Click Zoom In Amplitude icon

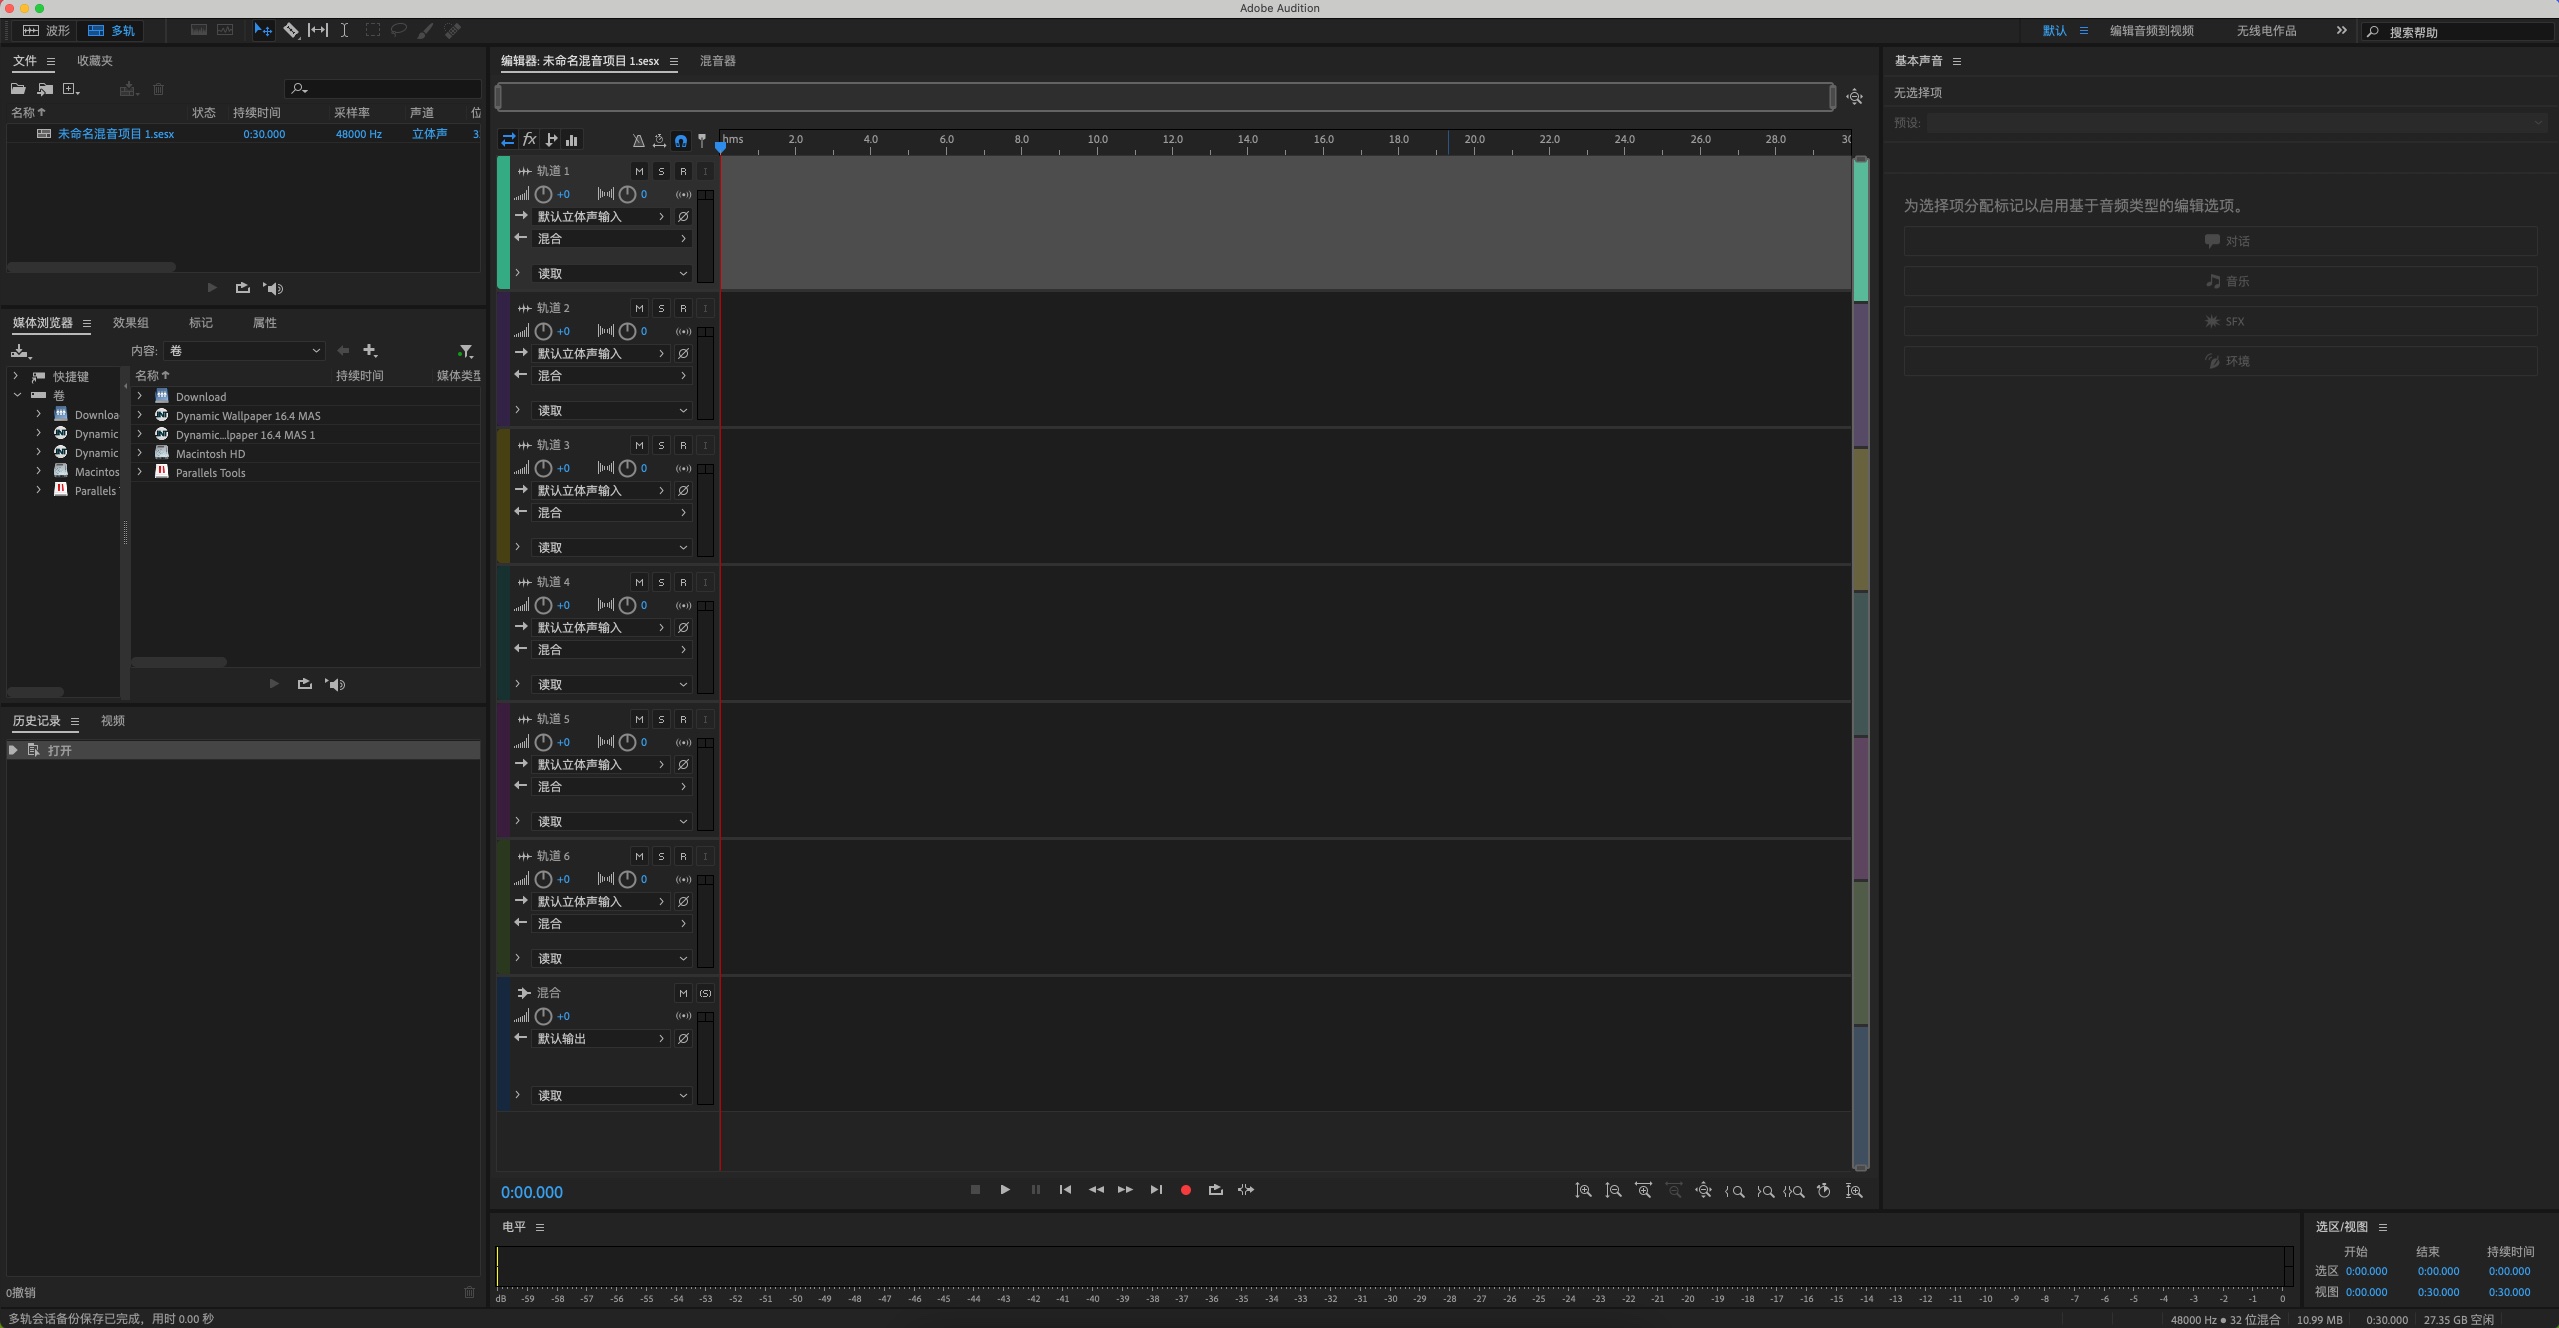tap(1584, 1191)
